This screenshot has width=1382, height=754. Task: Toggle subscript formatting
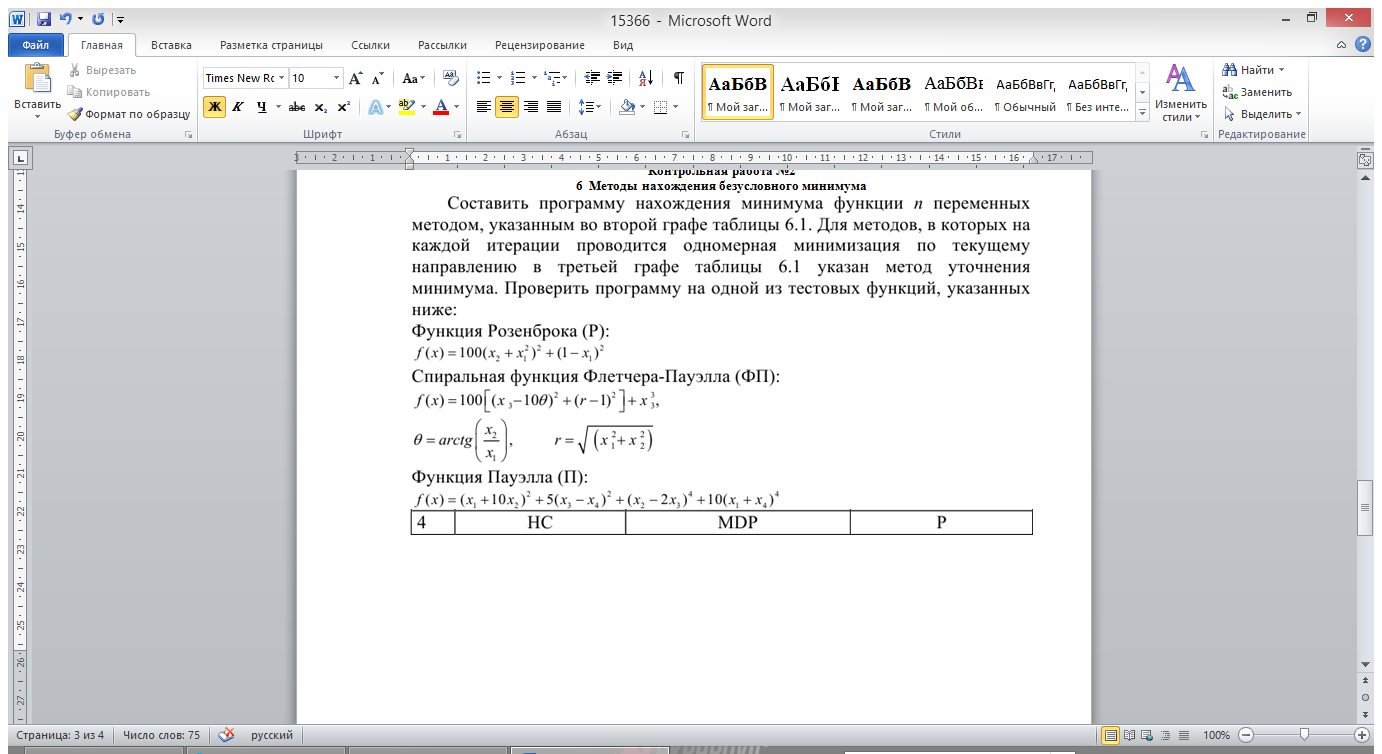[320, 107]
